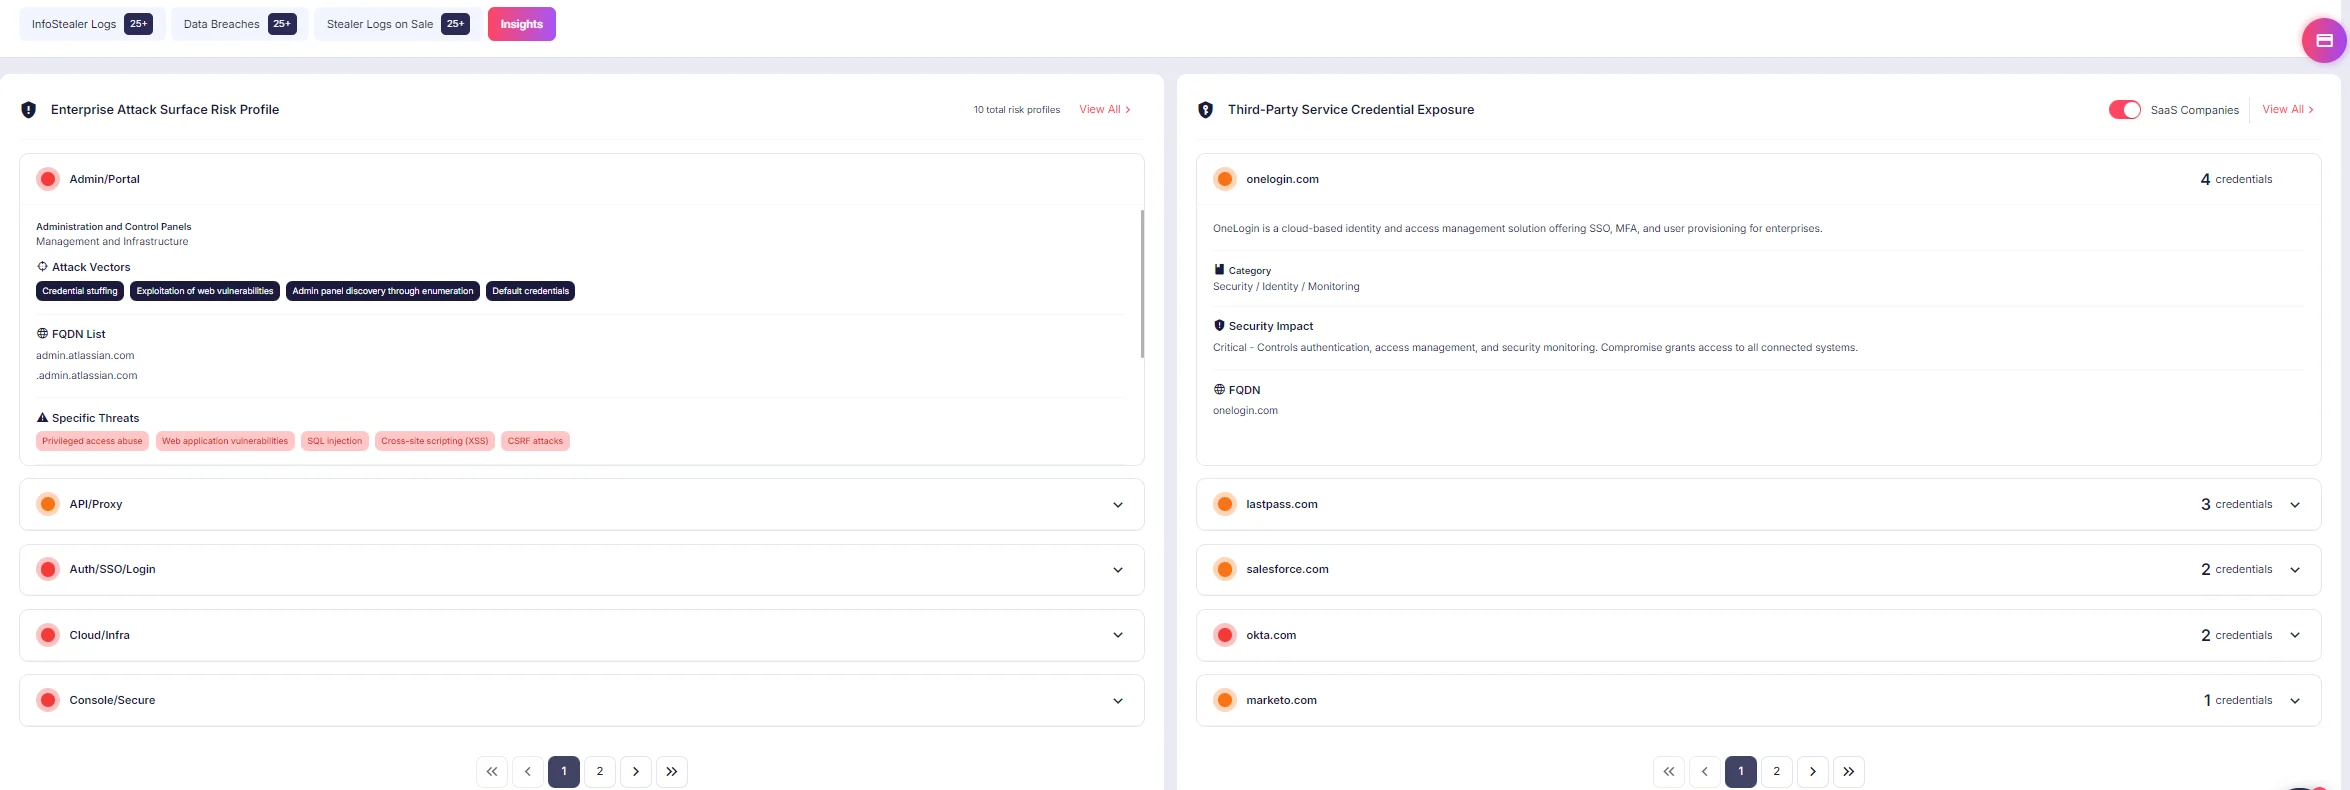Click the red status dot for Console/Secure
Viewport: 2350px width, 790px height.
point(48,700)
